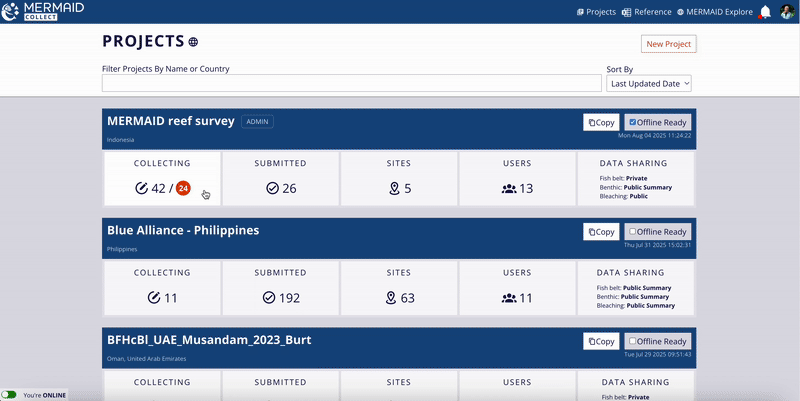Click the MERMAID Collect logo
800x401 pixels.
[x=43, y=11]
